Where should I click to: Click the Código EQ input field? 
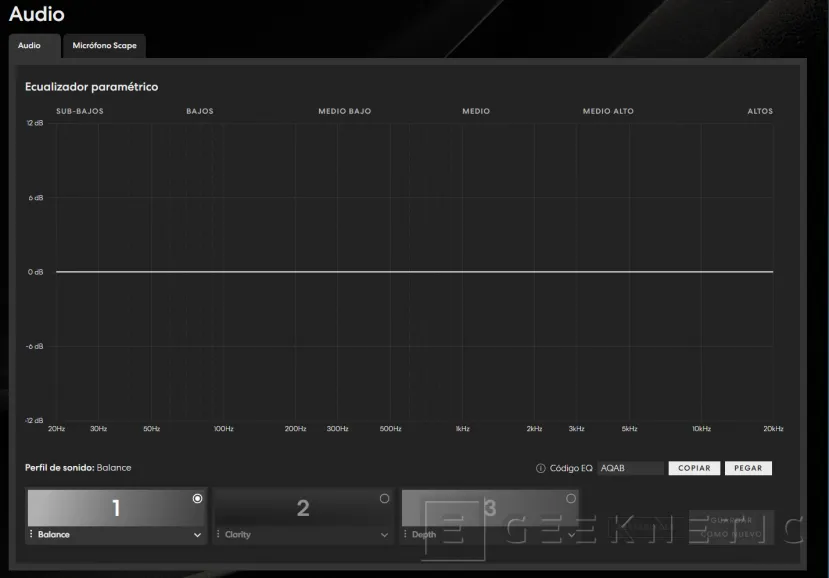tap(629, 468)
